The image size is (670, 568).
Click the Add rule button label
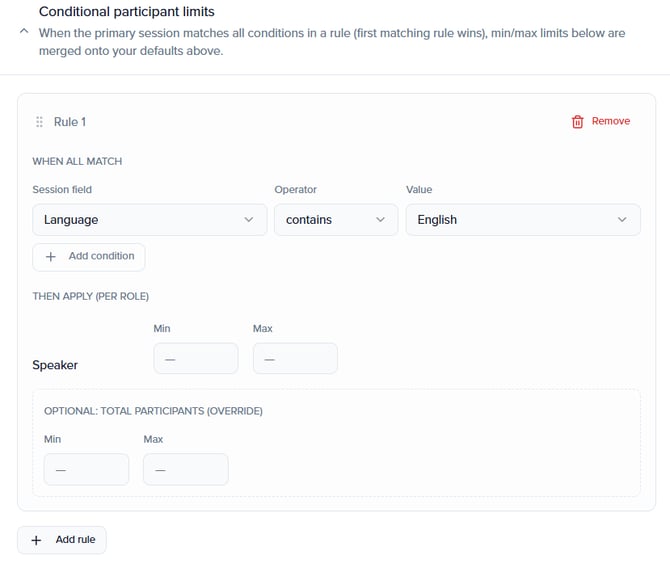[x=75, y=540]
